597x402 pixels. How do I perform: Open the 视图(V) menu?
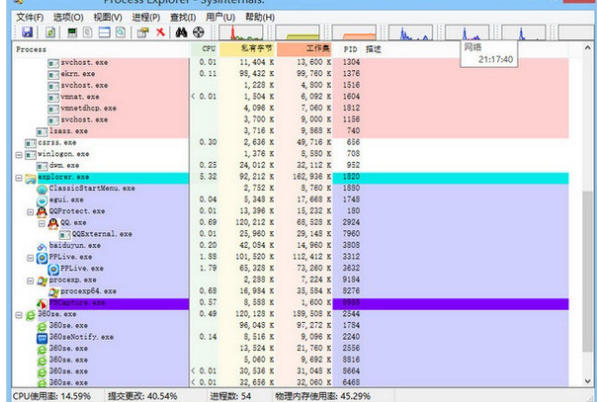pos(108,17)
